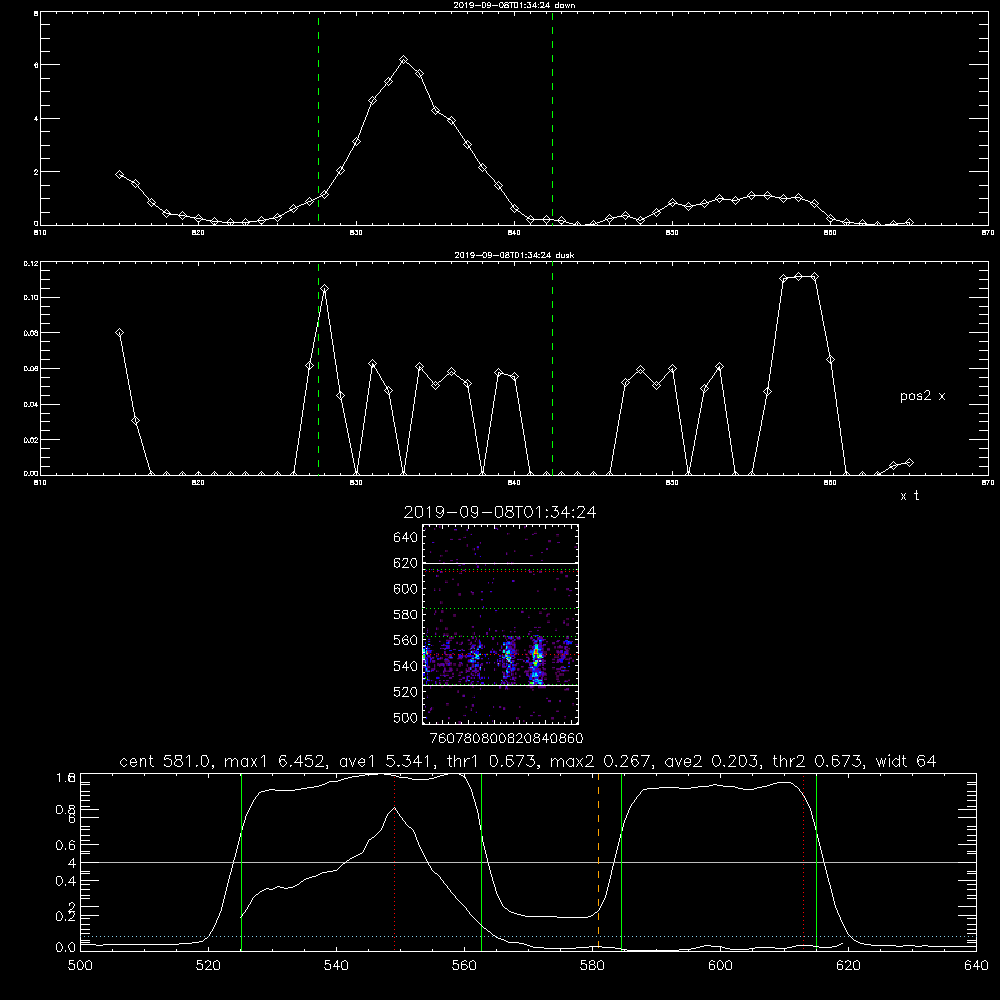Click the 'cent 581.0' value
This screenshot has height=1000, width=1000.
tap(168, 761)
